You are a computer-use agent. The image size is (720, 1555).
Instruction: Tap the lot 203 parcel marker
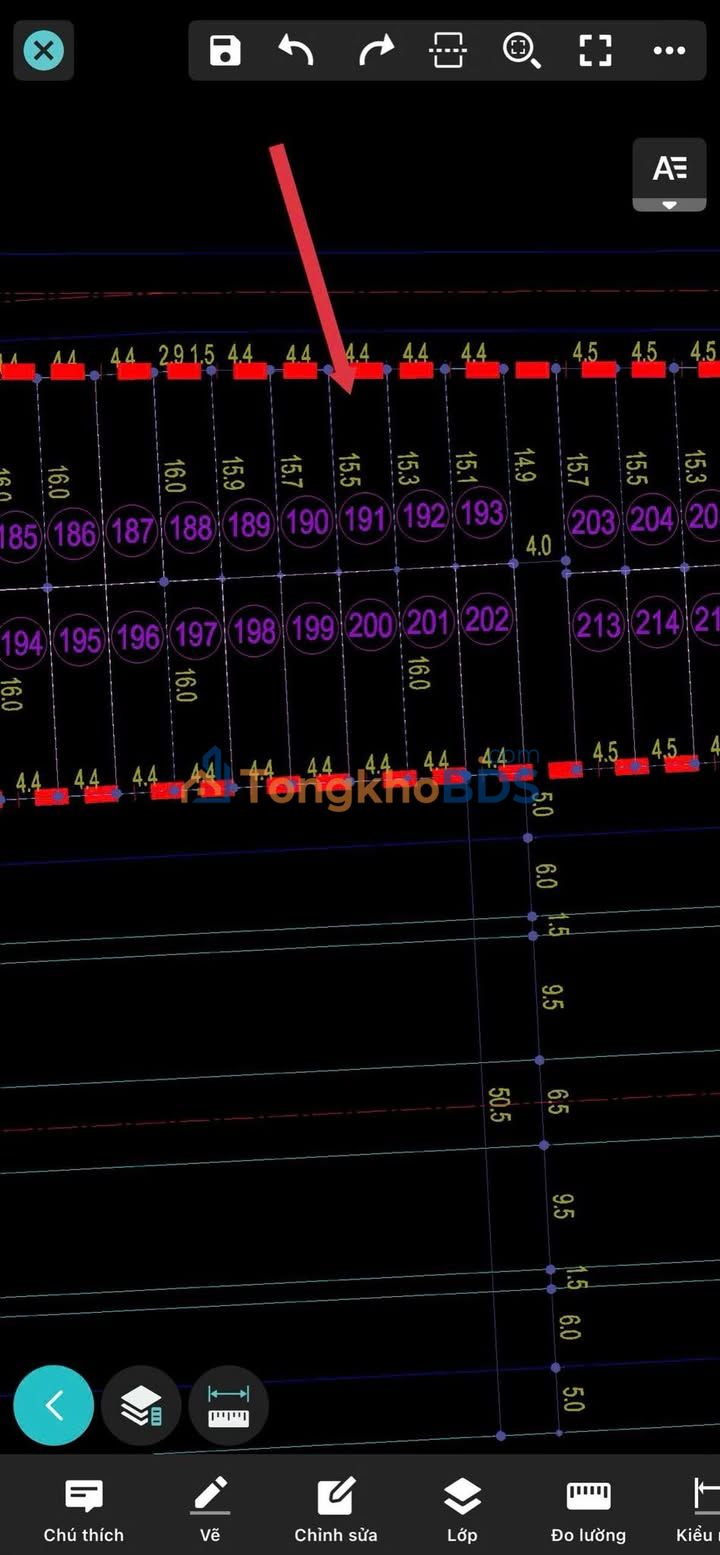click(593, 522)
